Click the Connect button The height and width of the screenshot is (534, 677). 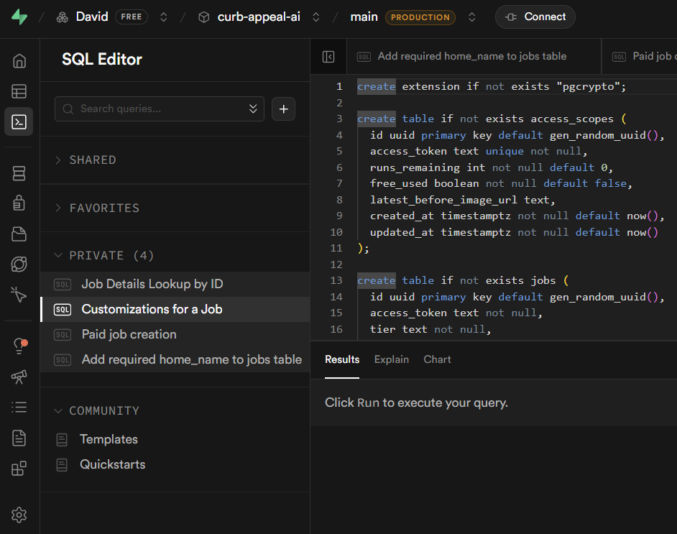pyautogui.click(x=535, y=17)
